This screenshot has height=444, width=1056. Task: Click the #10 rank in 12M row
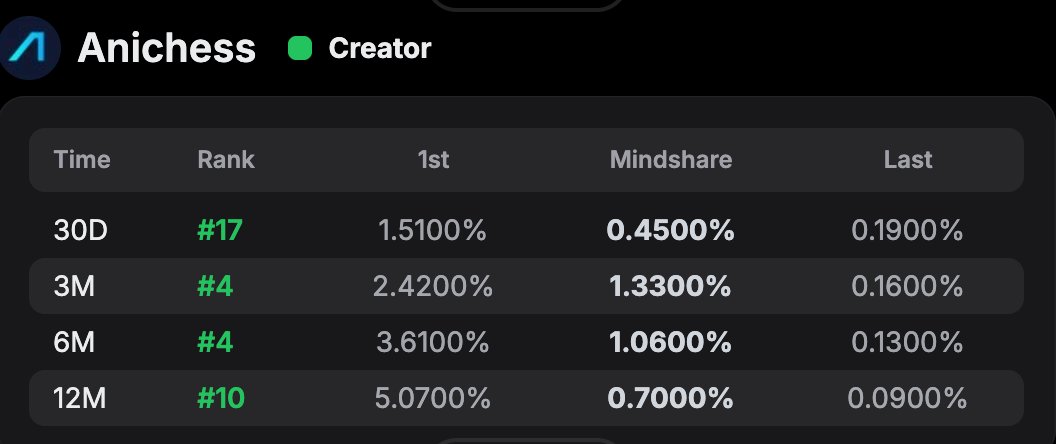tap(221, 399)
